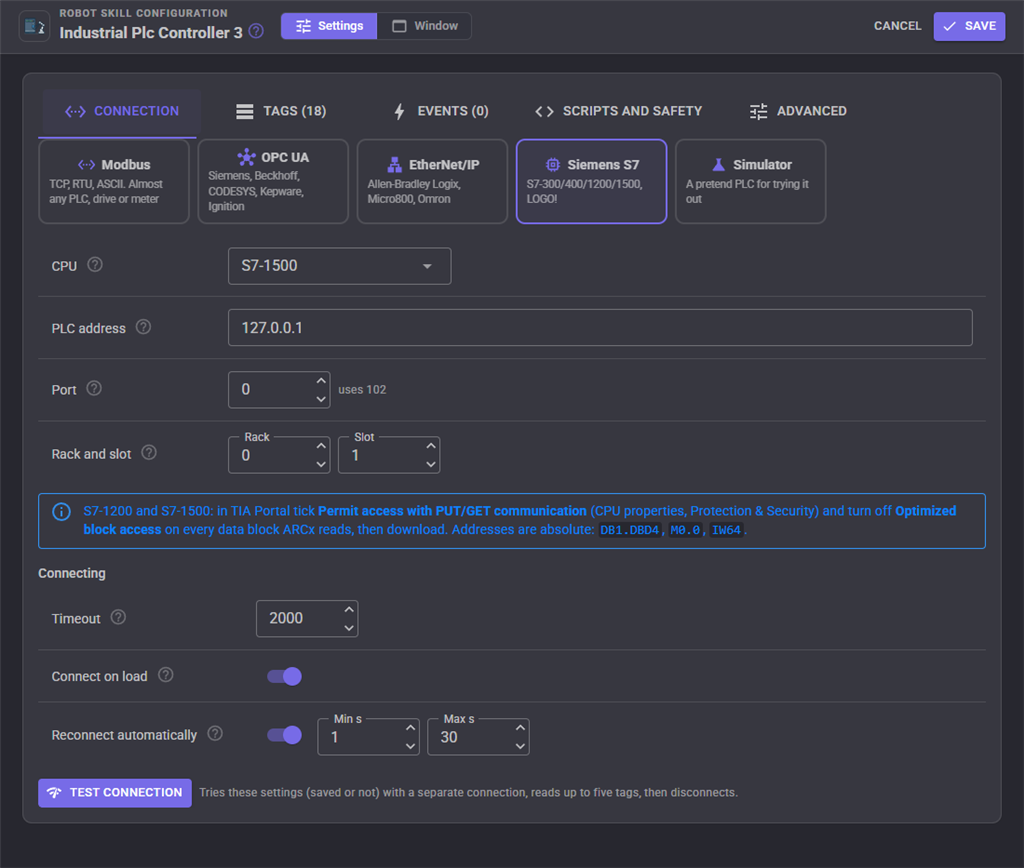Open help for Industrial Plc Controller 3 title

tap(257, 31)
